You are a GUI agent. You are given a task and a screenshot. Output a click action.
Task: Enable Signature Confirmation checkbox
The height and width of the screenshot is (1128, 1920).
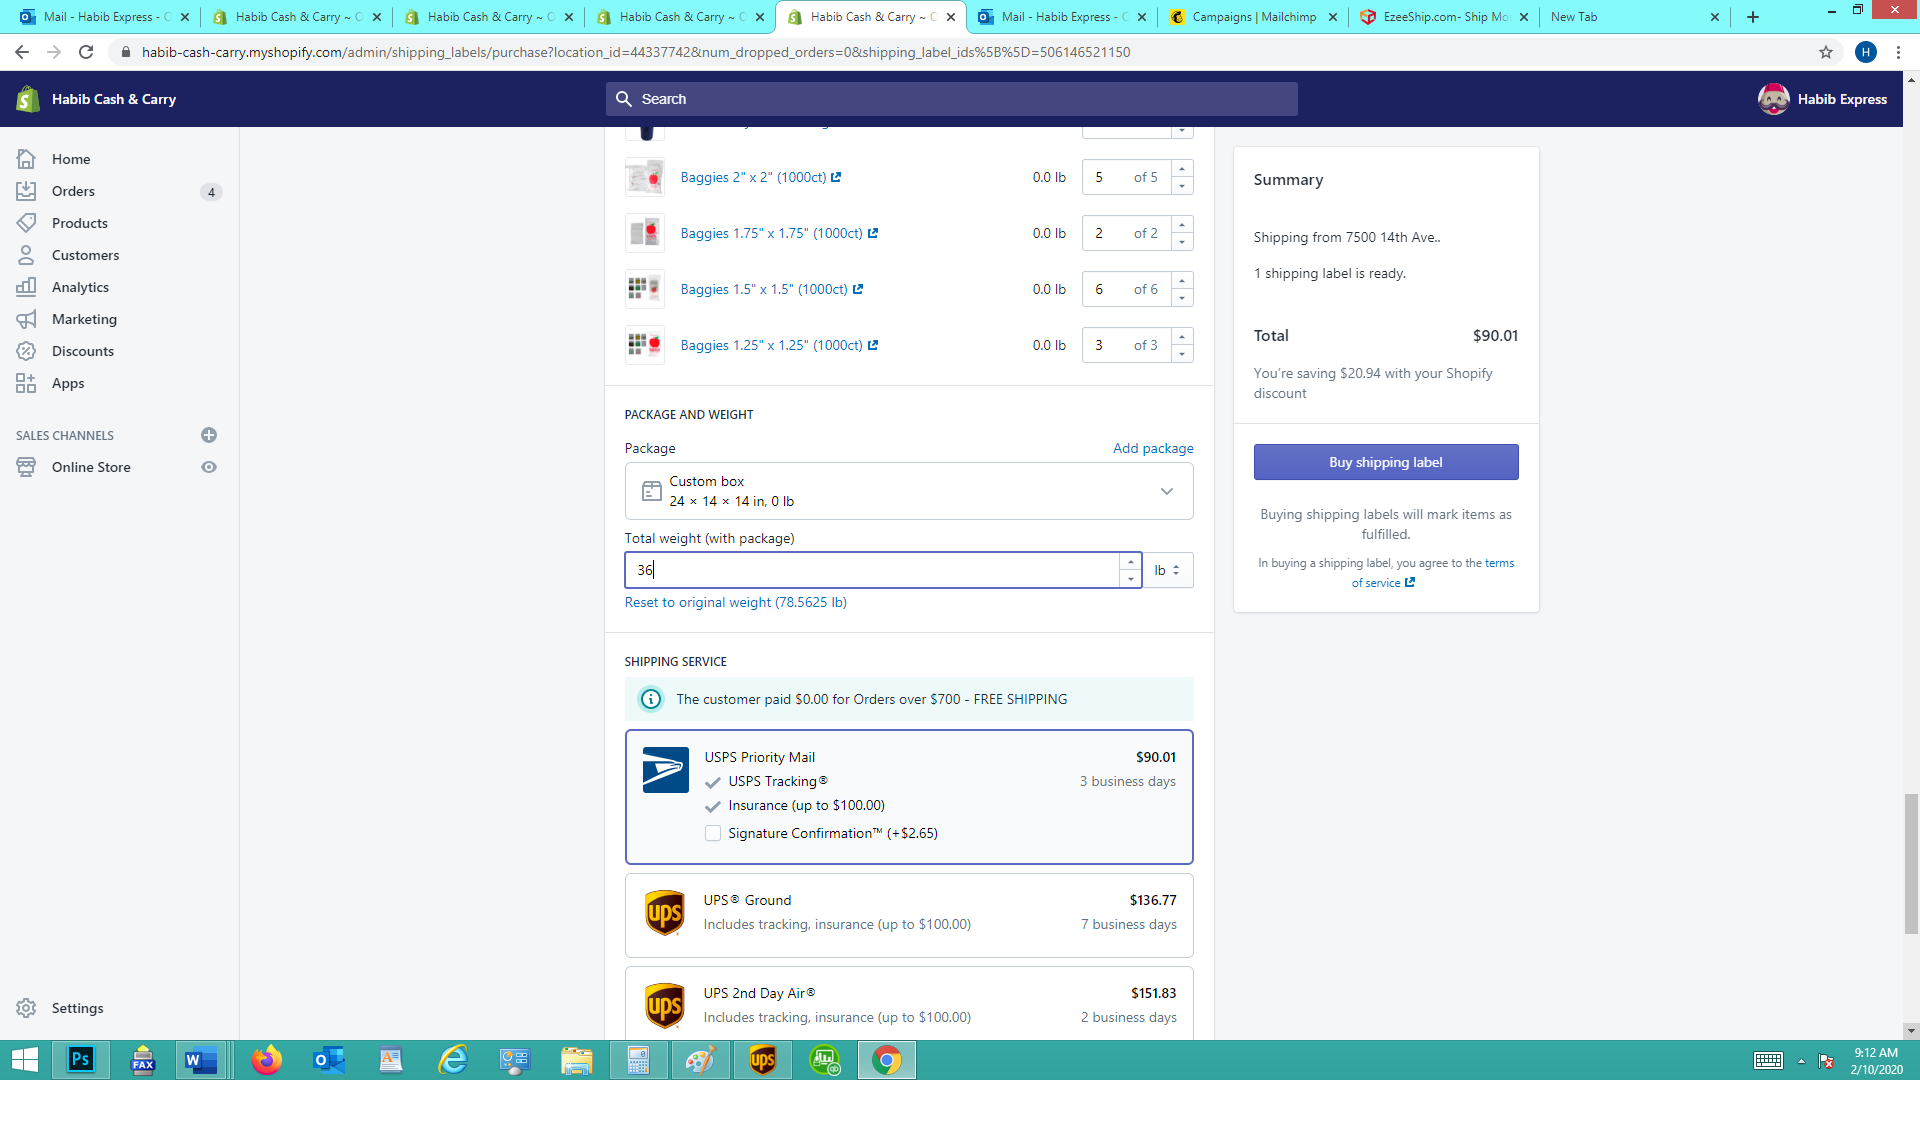point(713,833)
